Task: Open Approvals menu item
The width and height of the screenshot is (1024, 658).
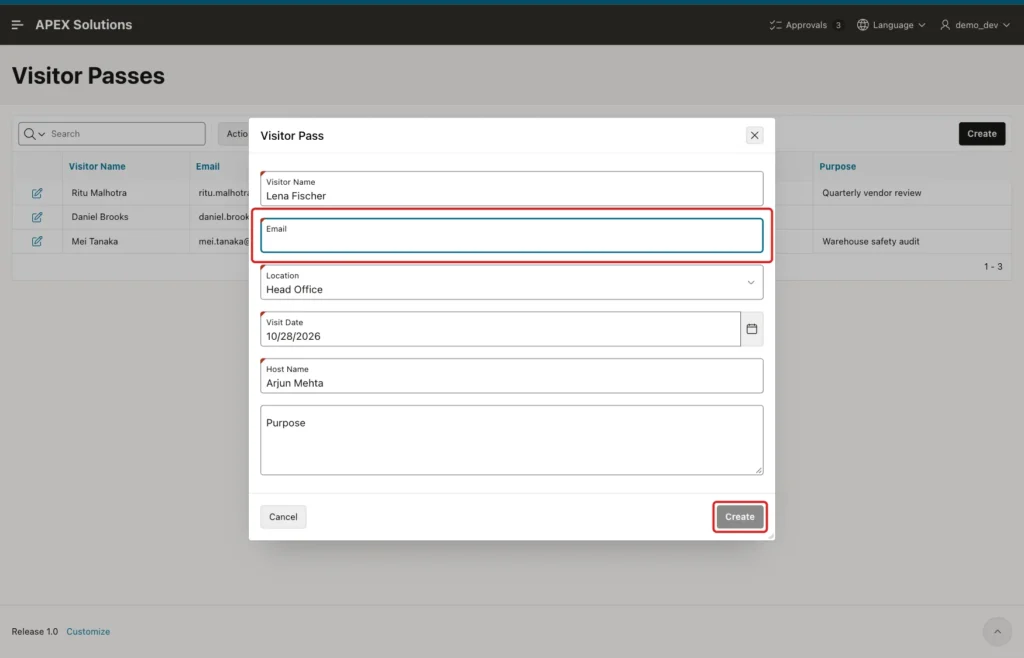Action: 805,25
